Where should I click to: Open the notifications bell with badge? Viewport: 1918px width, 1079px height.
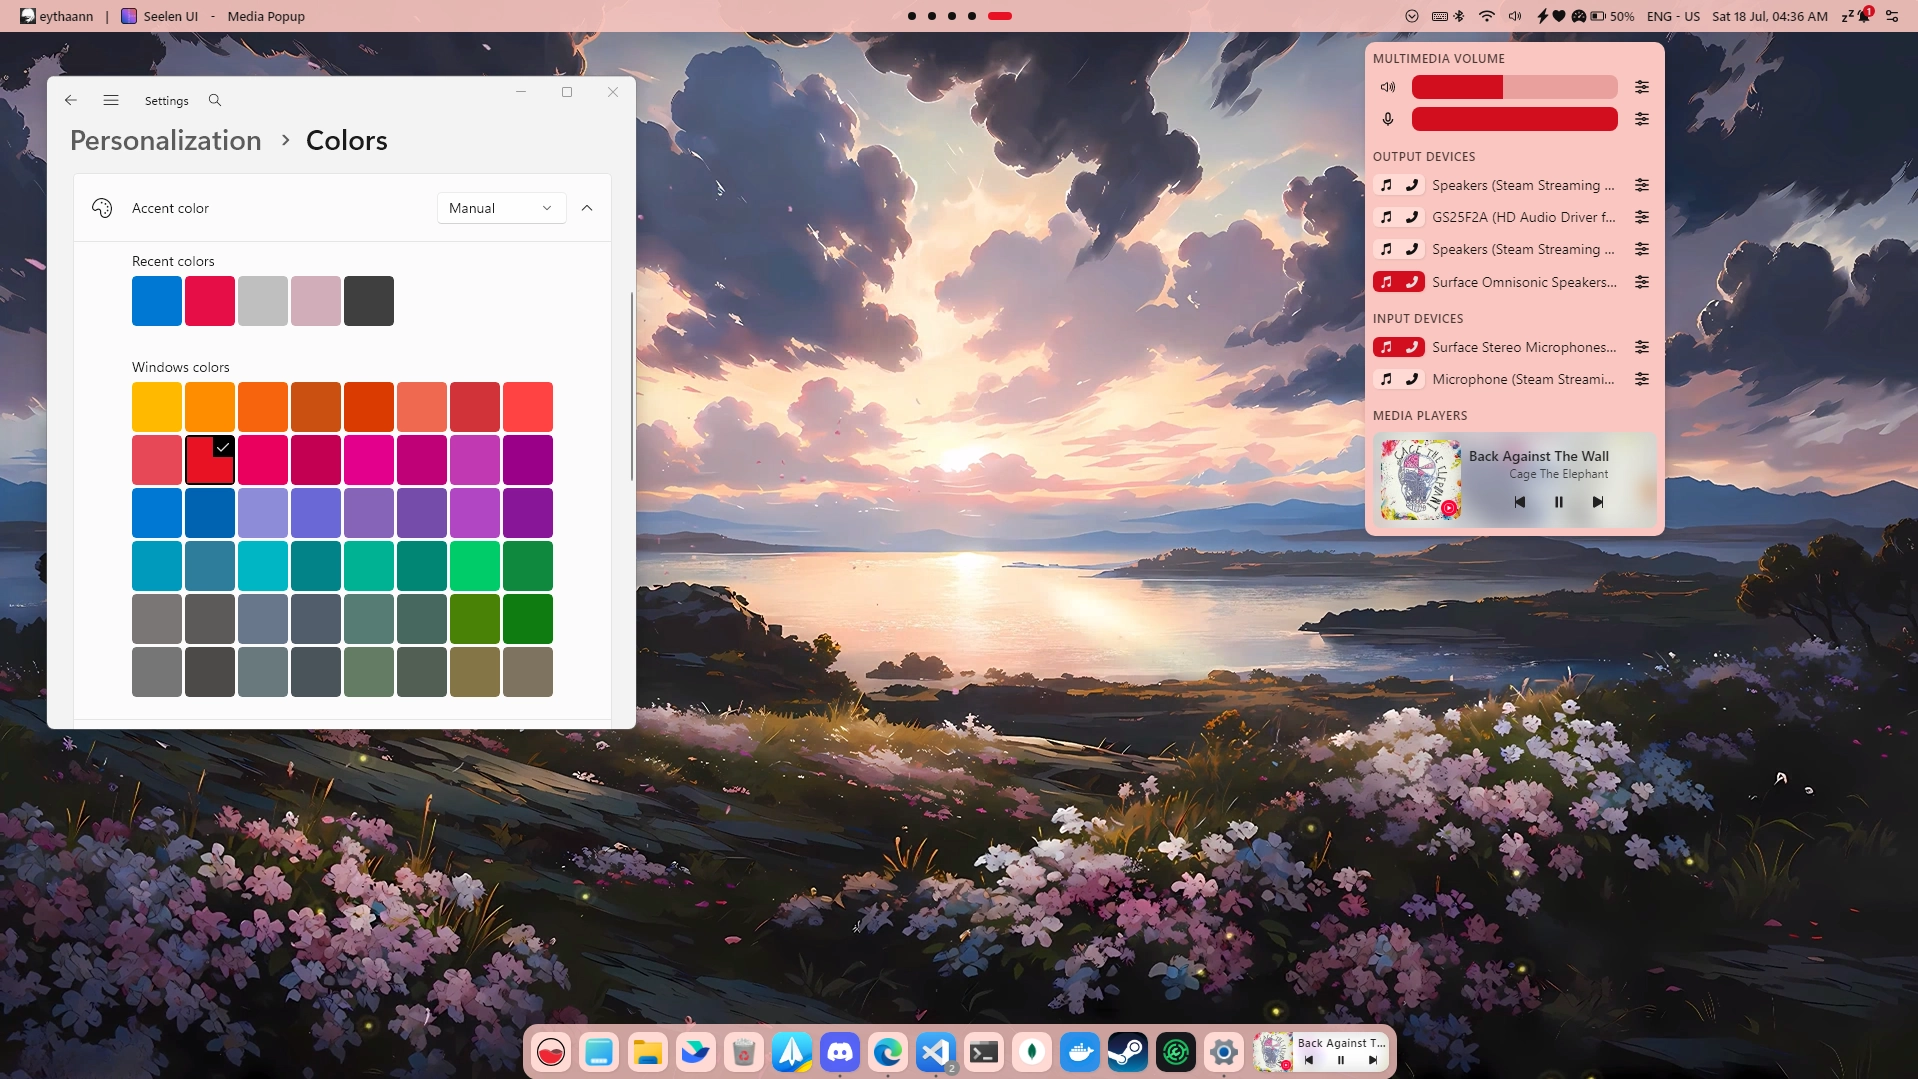point(1864,15)
